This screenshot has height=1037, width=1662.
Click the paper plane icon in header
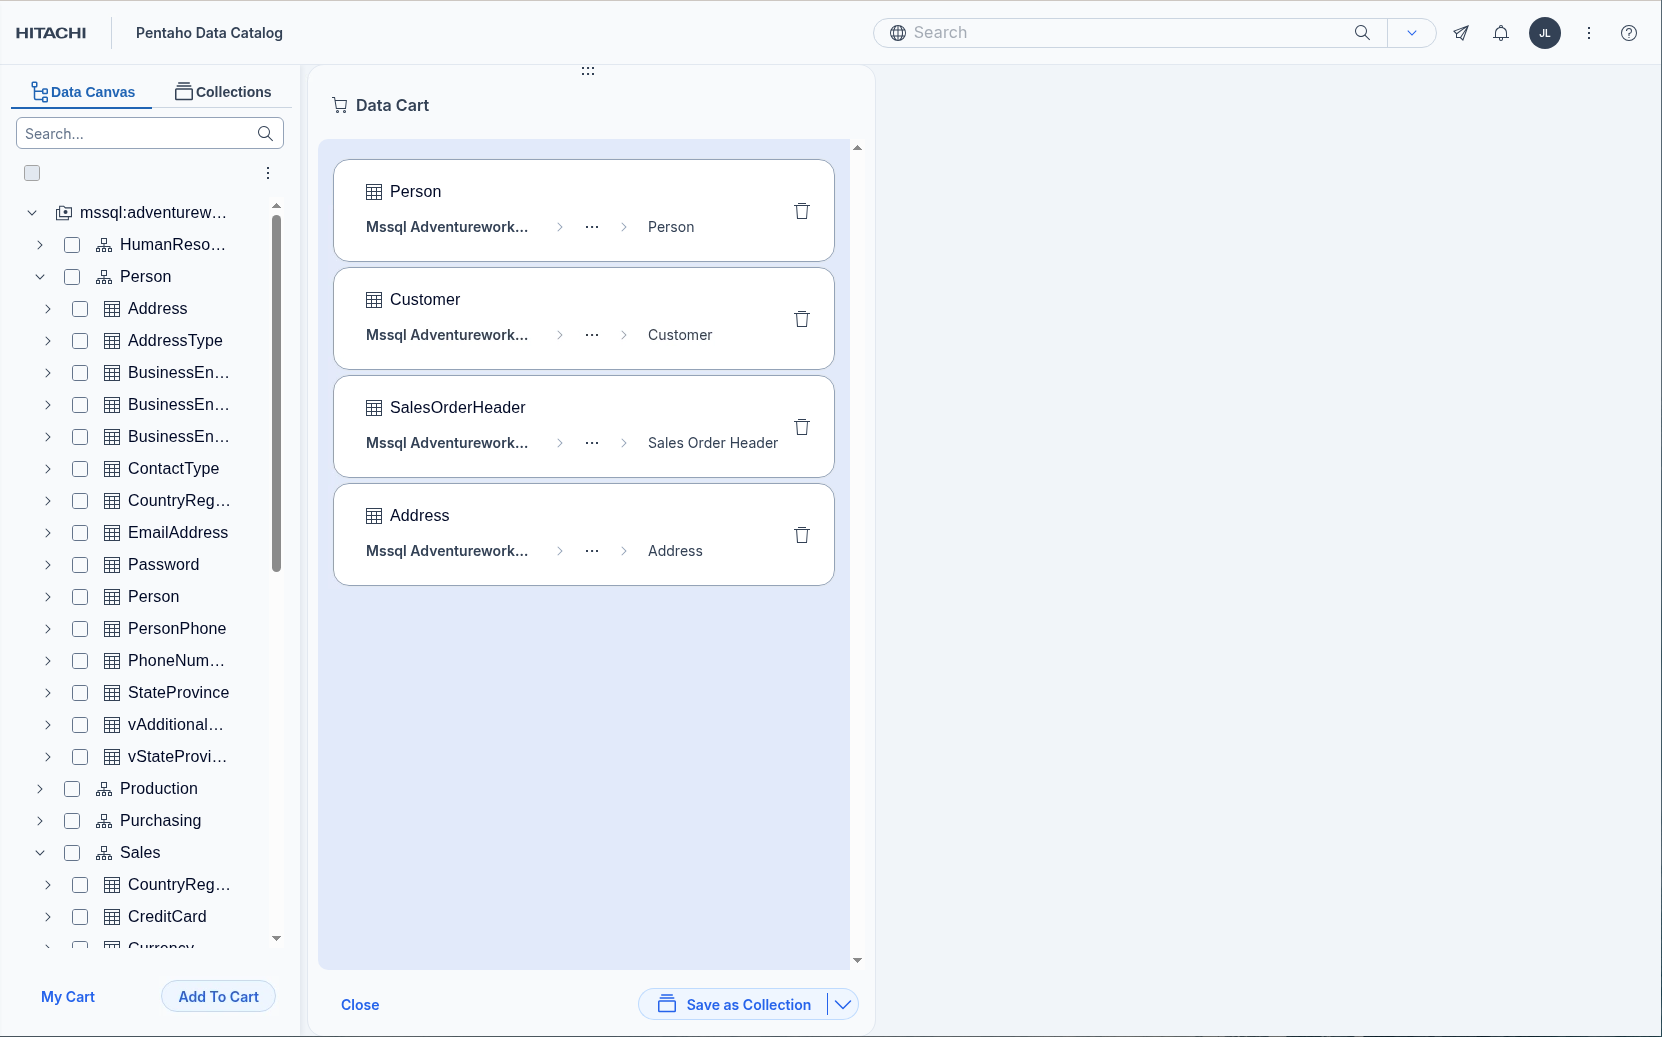1461,33
